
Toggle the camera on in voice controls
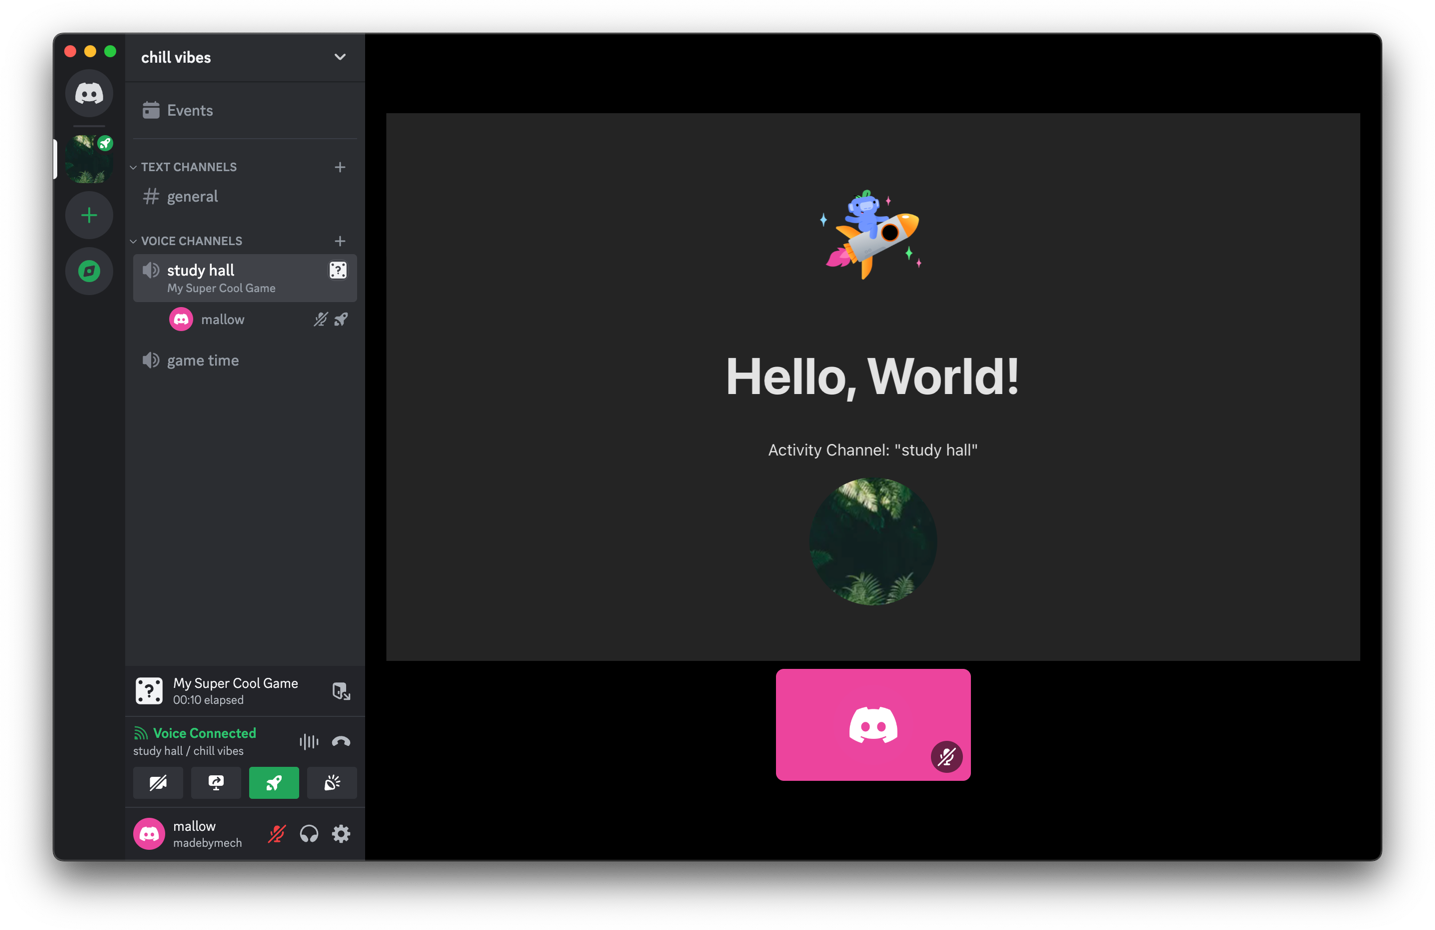158,783
